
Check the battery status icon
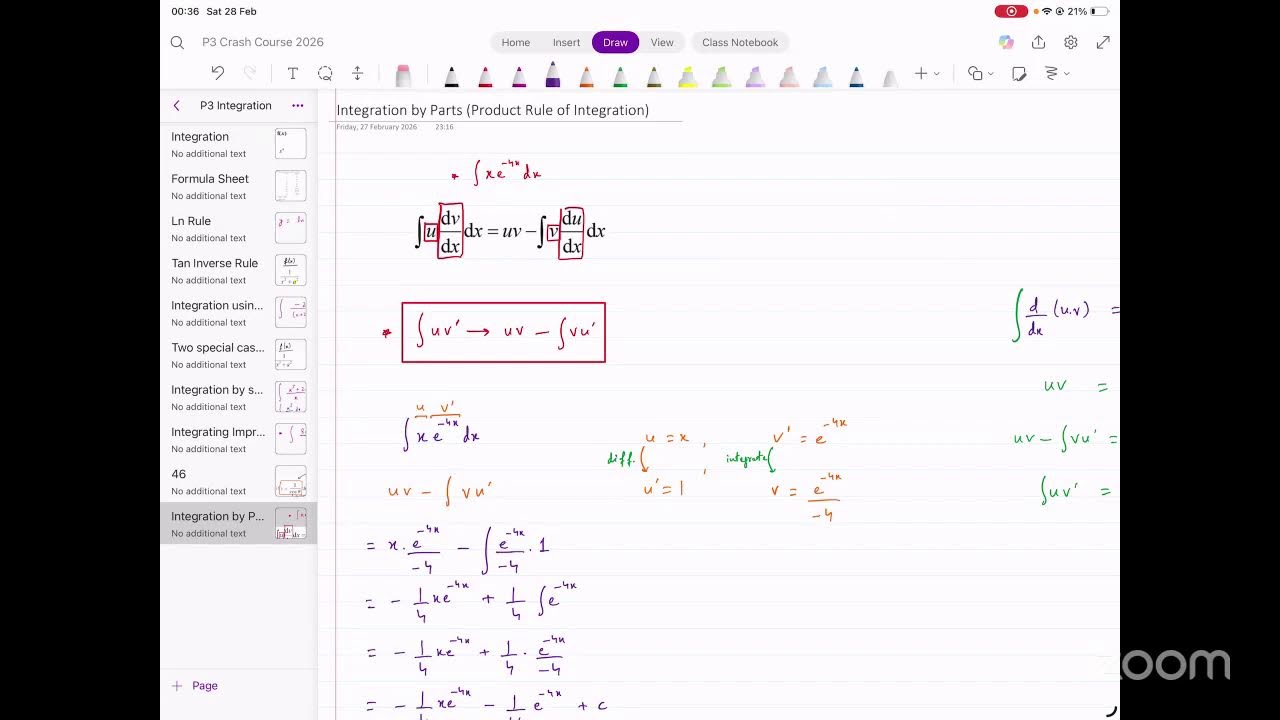pos(1100,11)
